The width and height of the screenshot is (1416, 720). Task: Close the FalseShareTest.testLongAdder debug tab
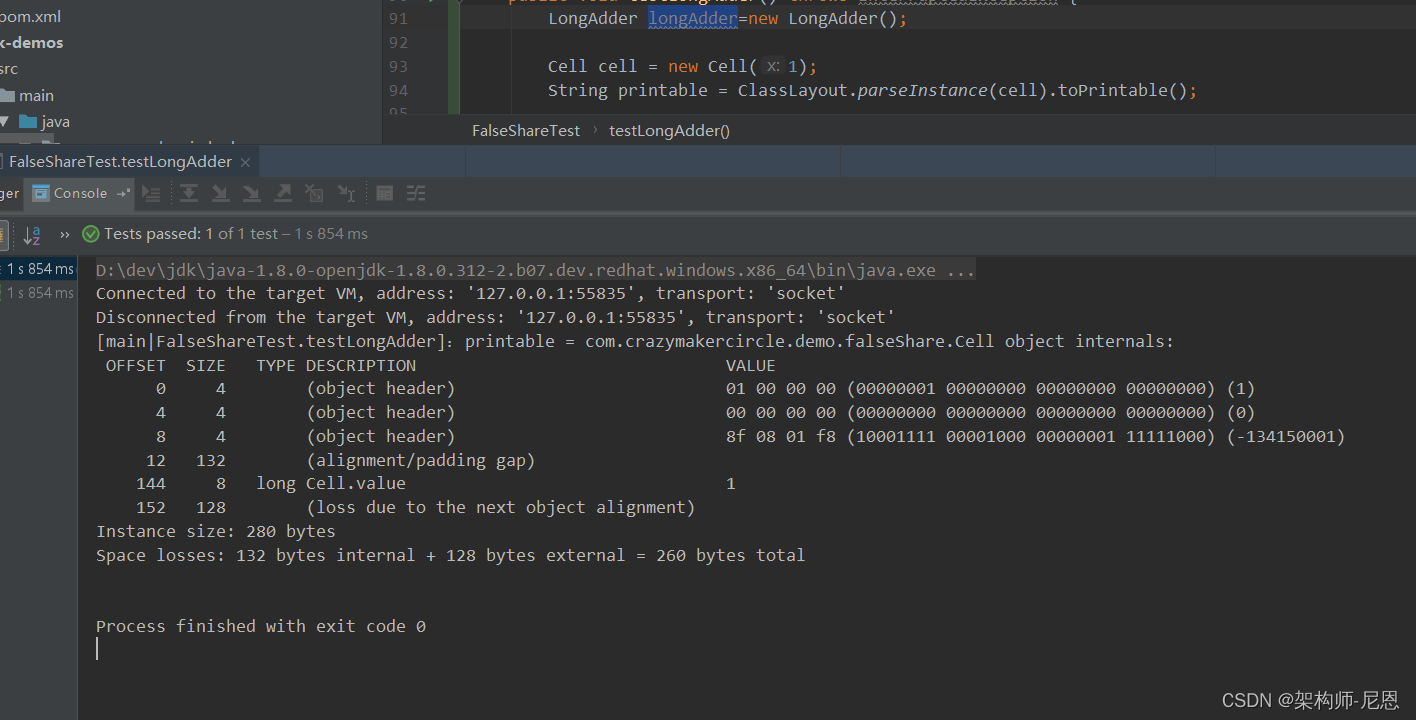[x=246, y=162]
